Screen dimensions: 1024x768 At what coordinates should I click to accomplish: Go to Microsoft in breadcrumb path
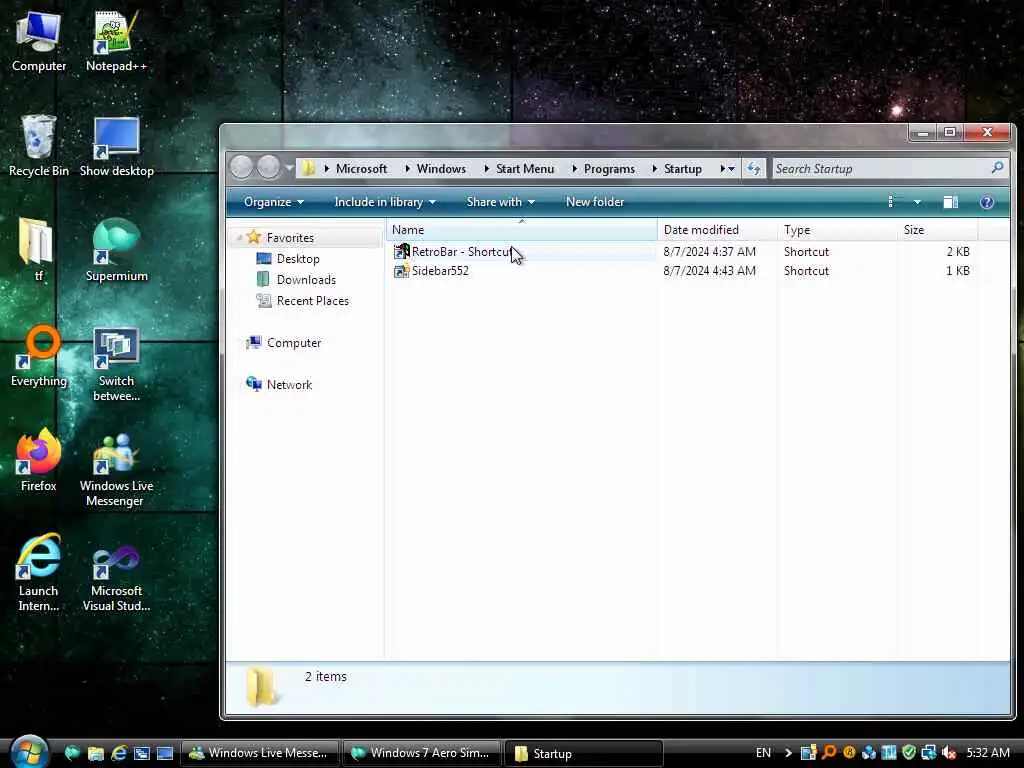[x=361, y=168]
